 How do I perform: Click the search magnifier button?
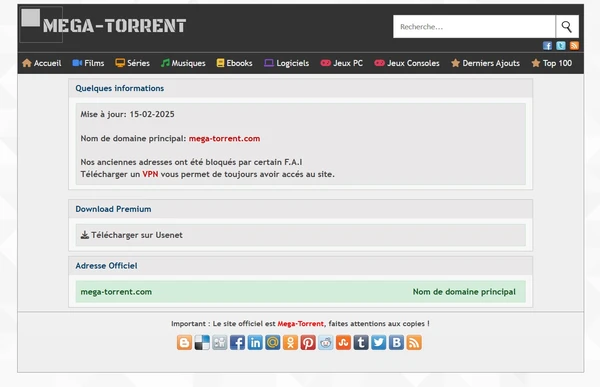pyautogui.click(x=567, y=26)
